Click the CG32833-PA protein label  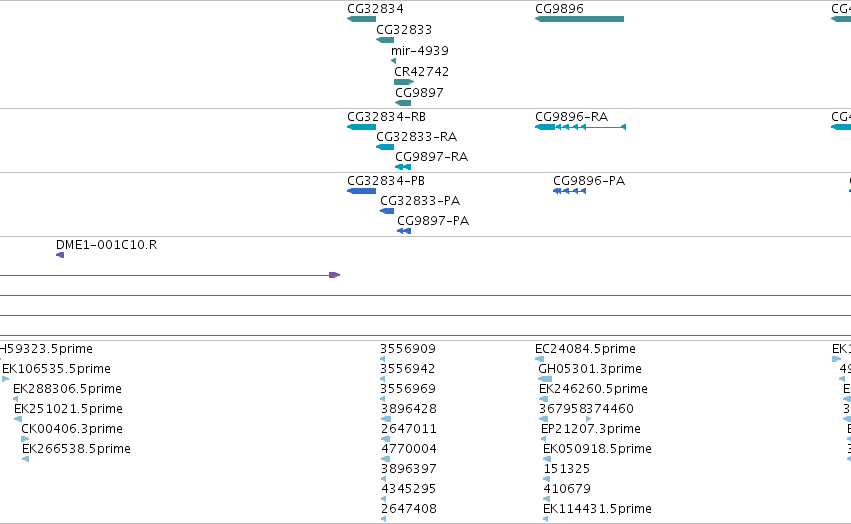[x=420, y=201]
